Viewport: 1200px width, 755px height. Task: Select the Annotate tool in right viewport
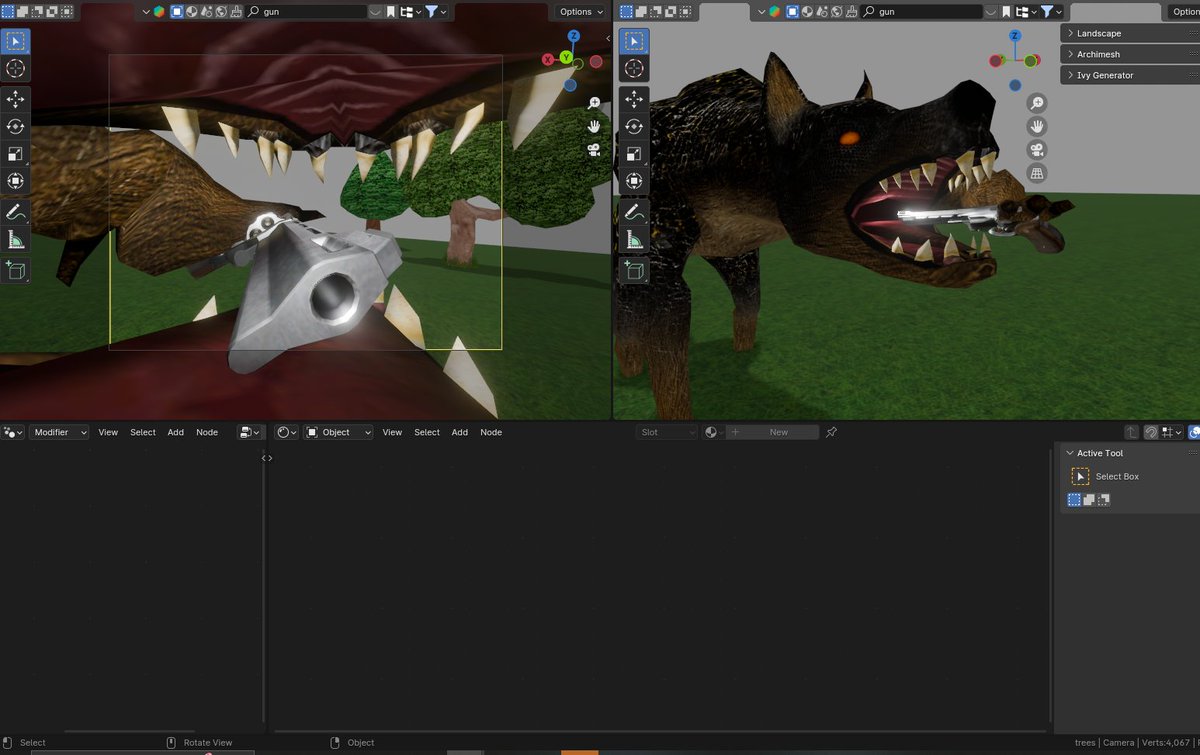point(633,212)
